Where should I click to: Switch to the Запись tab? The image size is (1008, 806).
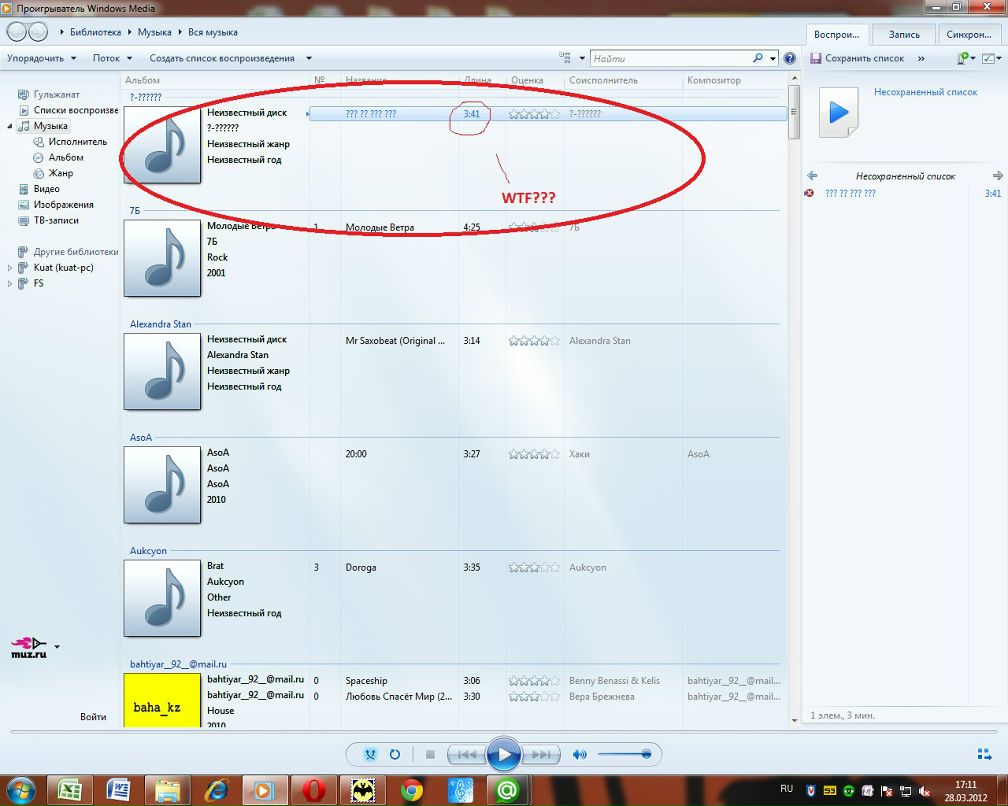(x=903, y=35)
